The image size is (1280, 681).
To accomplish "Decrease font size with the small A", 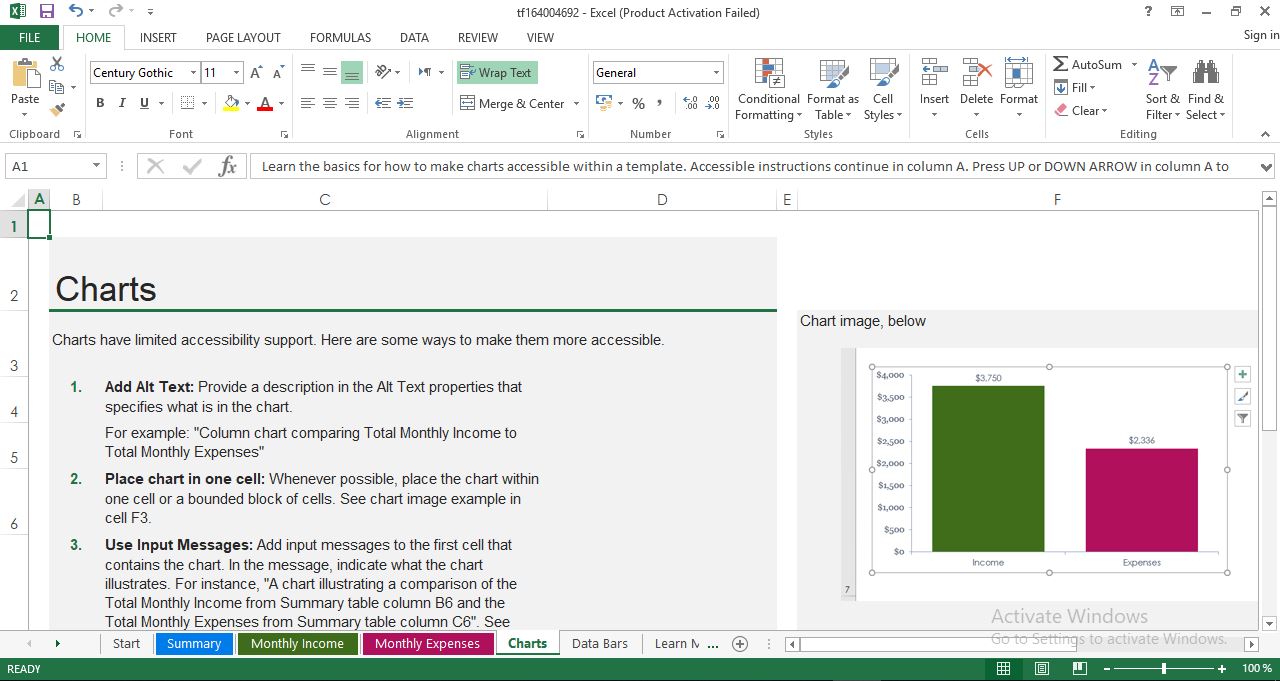I will point(278,73).
